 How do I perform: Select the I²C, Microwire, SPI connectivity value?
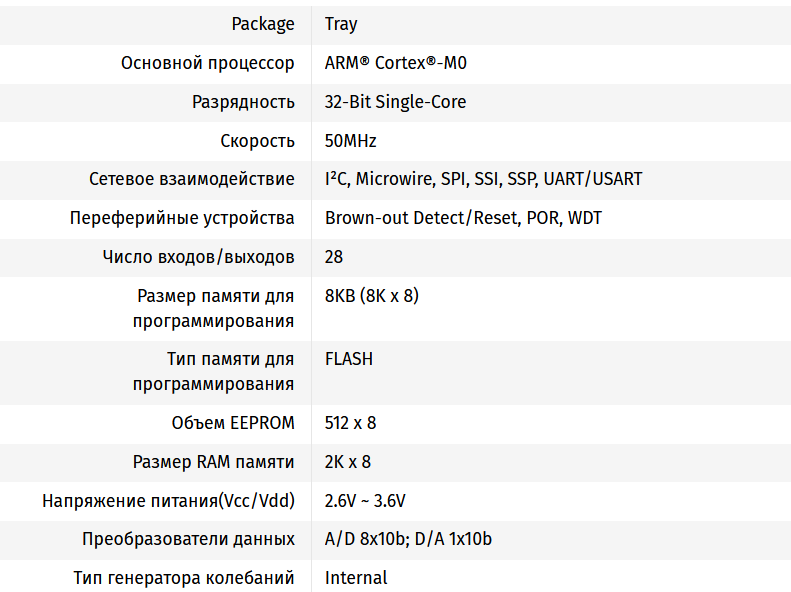pyautogui.click(x=483, y=179)
